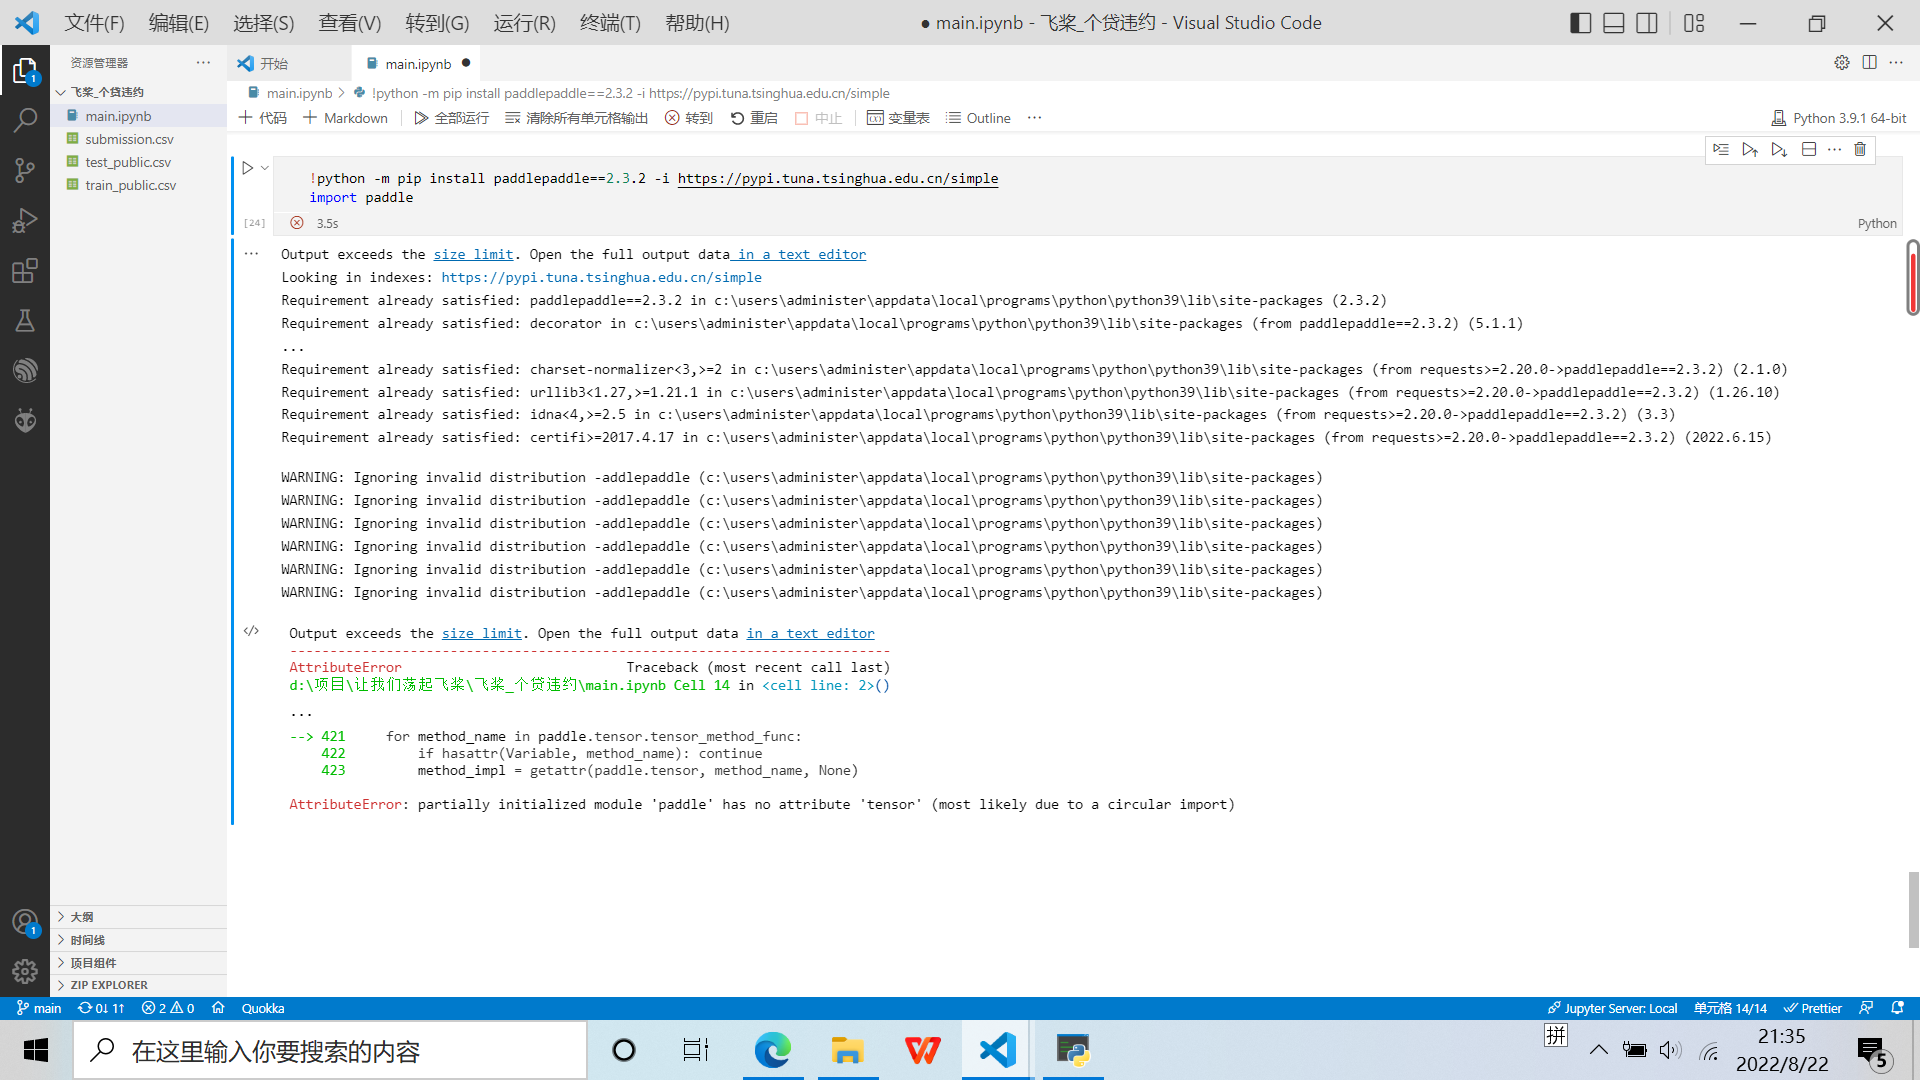
Task: Click 清除所有单元格输出 button
Action: 577,118
